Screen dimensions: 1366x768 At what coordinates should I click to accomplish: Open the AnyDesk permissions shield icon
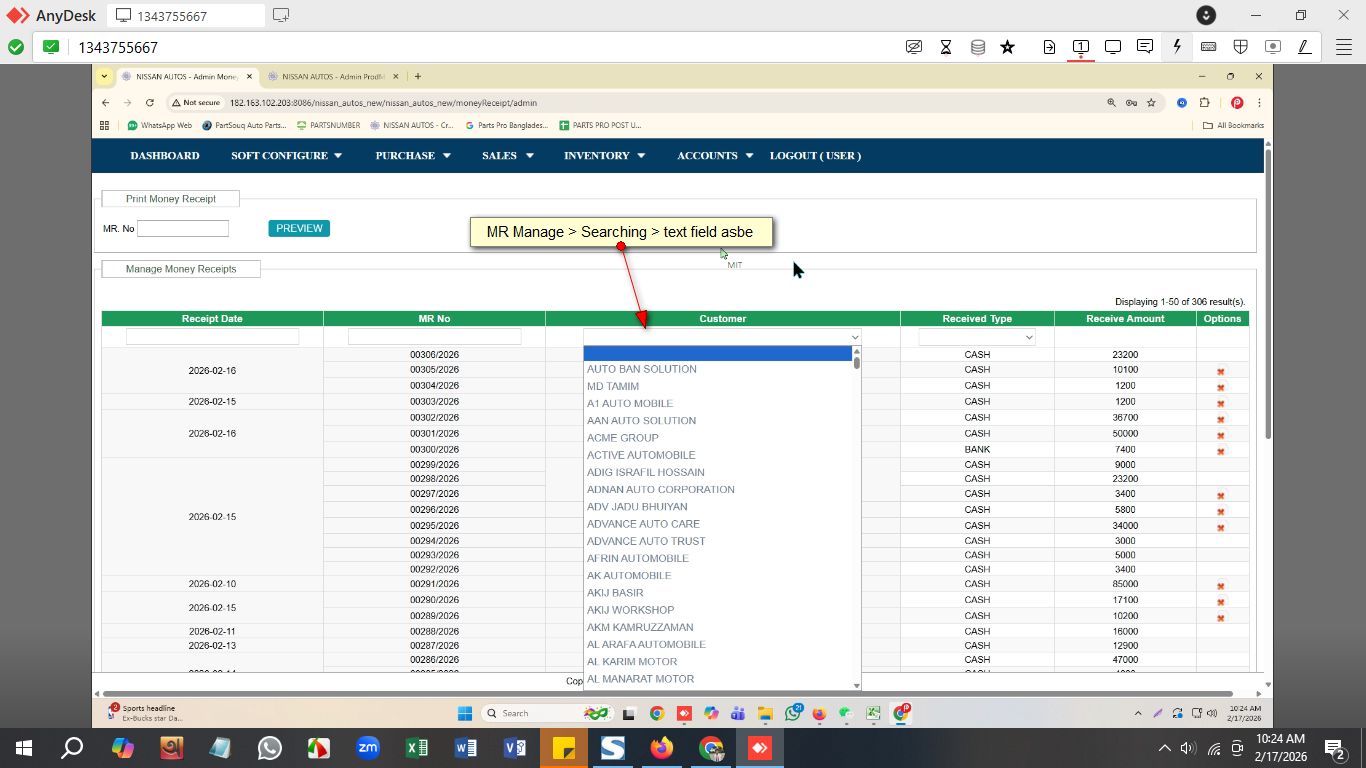coord(1240,47)
